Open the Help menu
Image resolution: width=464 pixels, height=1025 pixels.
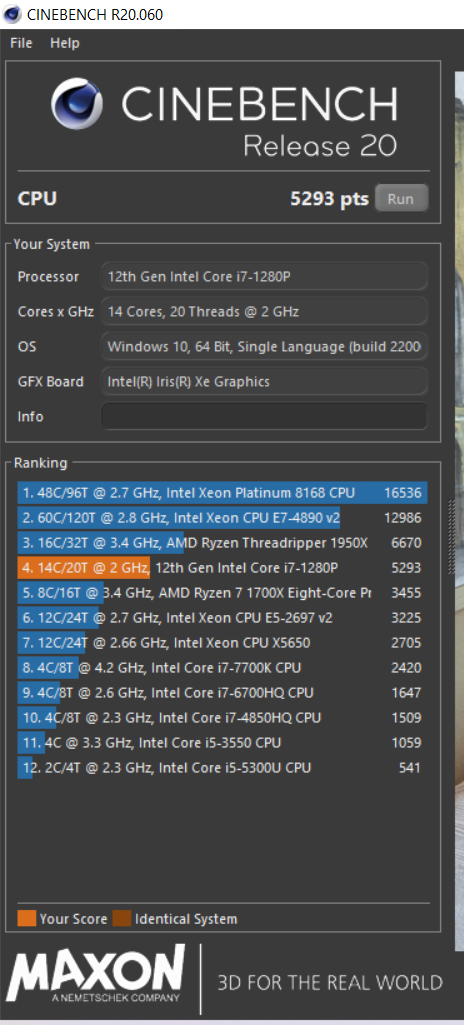pos(65,43)
